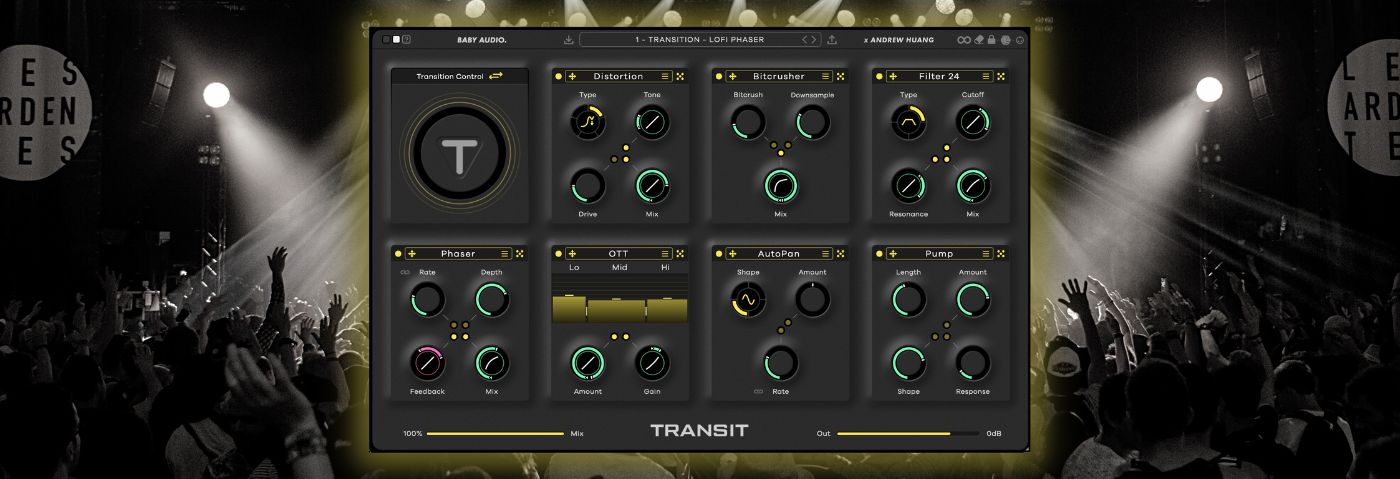Click the Distortion Drive knob
The height and width of the screenshot is (479, 1400).
click(588, 185)
